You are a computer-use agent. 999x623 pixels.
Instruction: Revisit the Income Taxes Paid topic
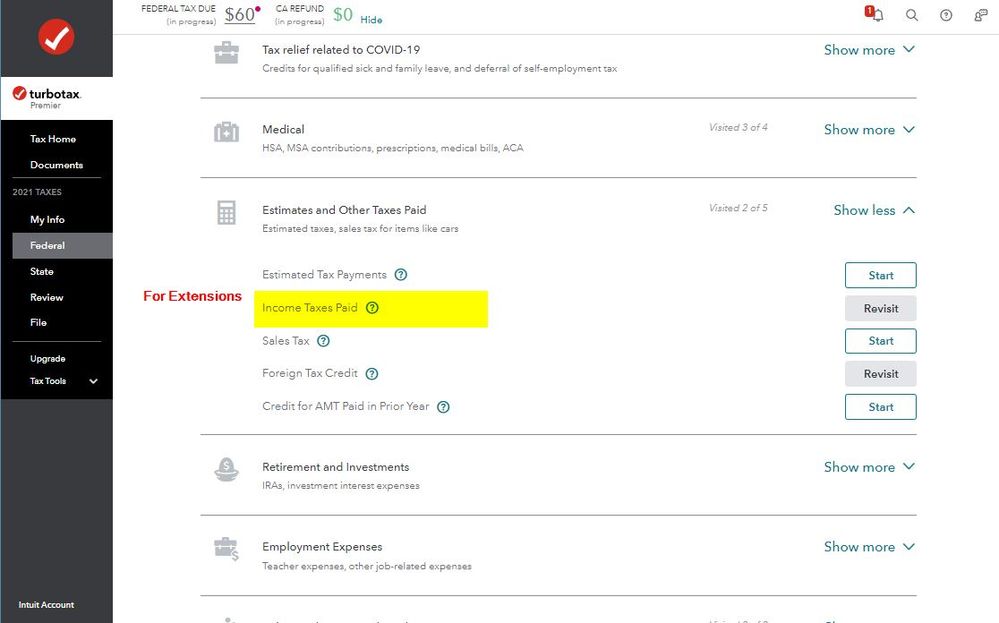pos(880,308)
